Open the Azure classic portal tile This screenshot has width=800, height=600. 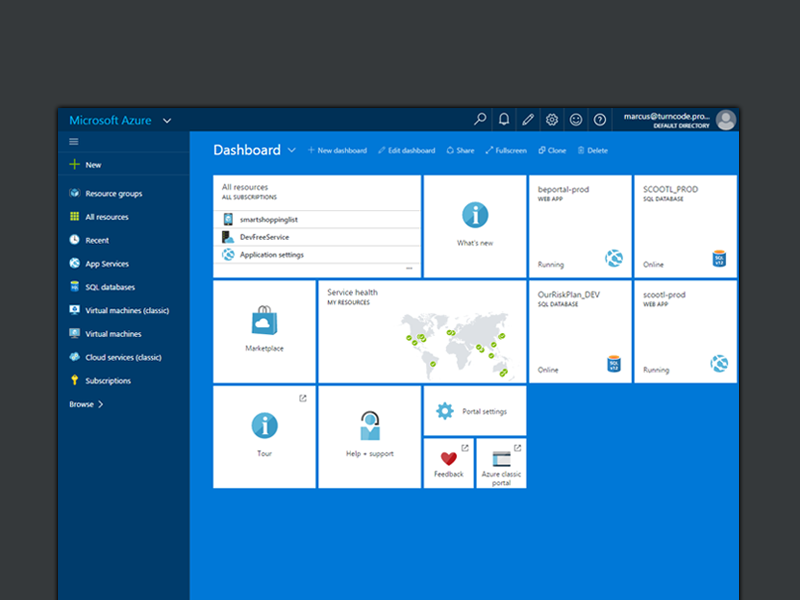pos(502,463)
